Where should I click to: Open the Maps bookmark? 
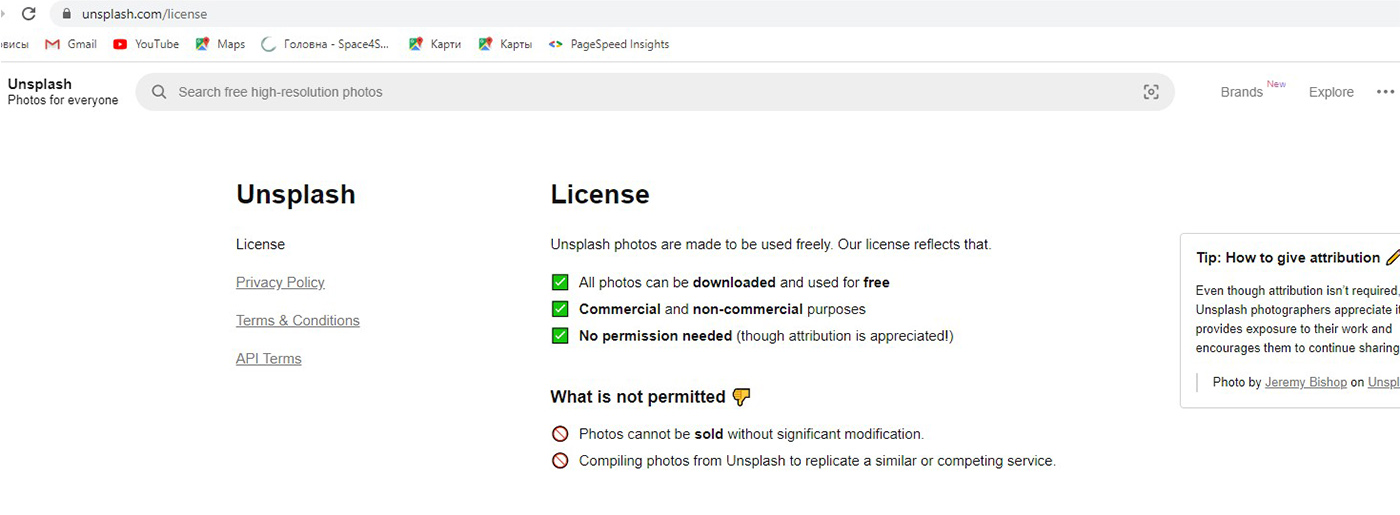coord(221,44)
